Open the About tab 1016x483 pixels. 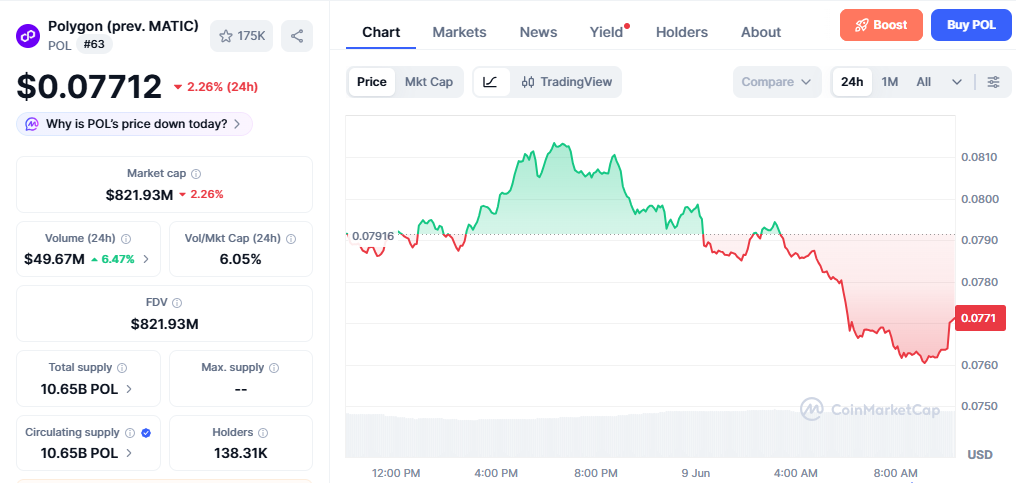[761, 32]
